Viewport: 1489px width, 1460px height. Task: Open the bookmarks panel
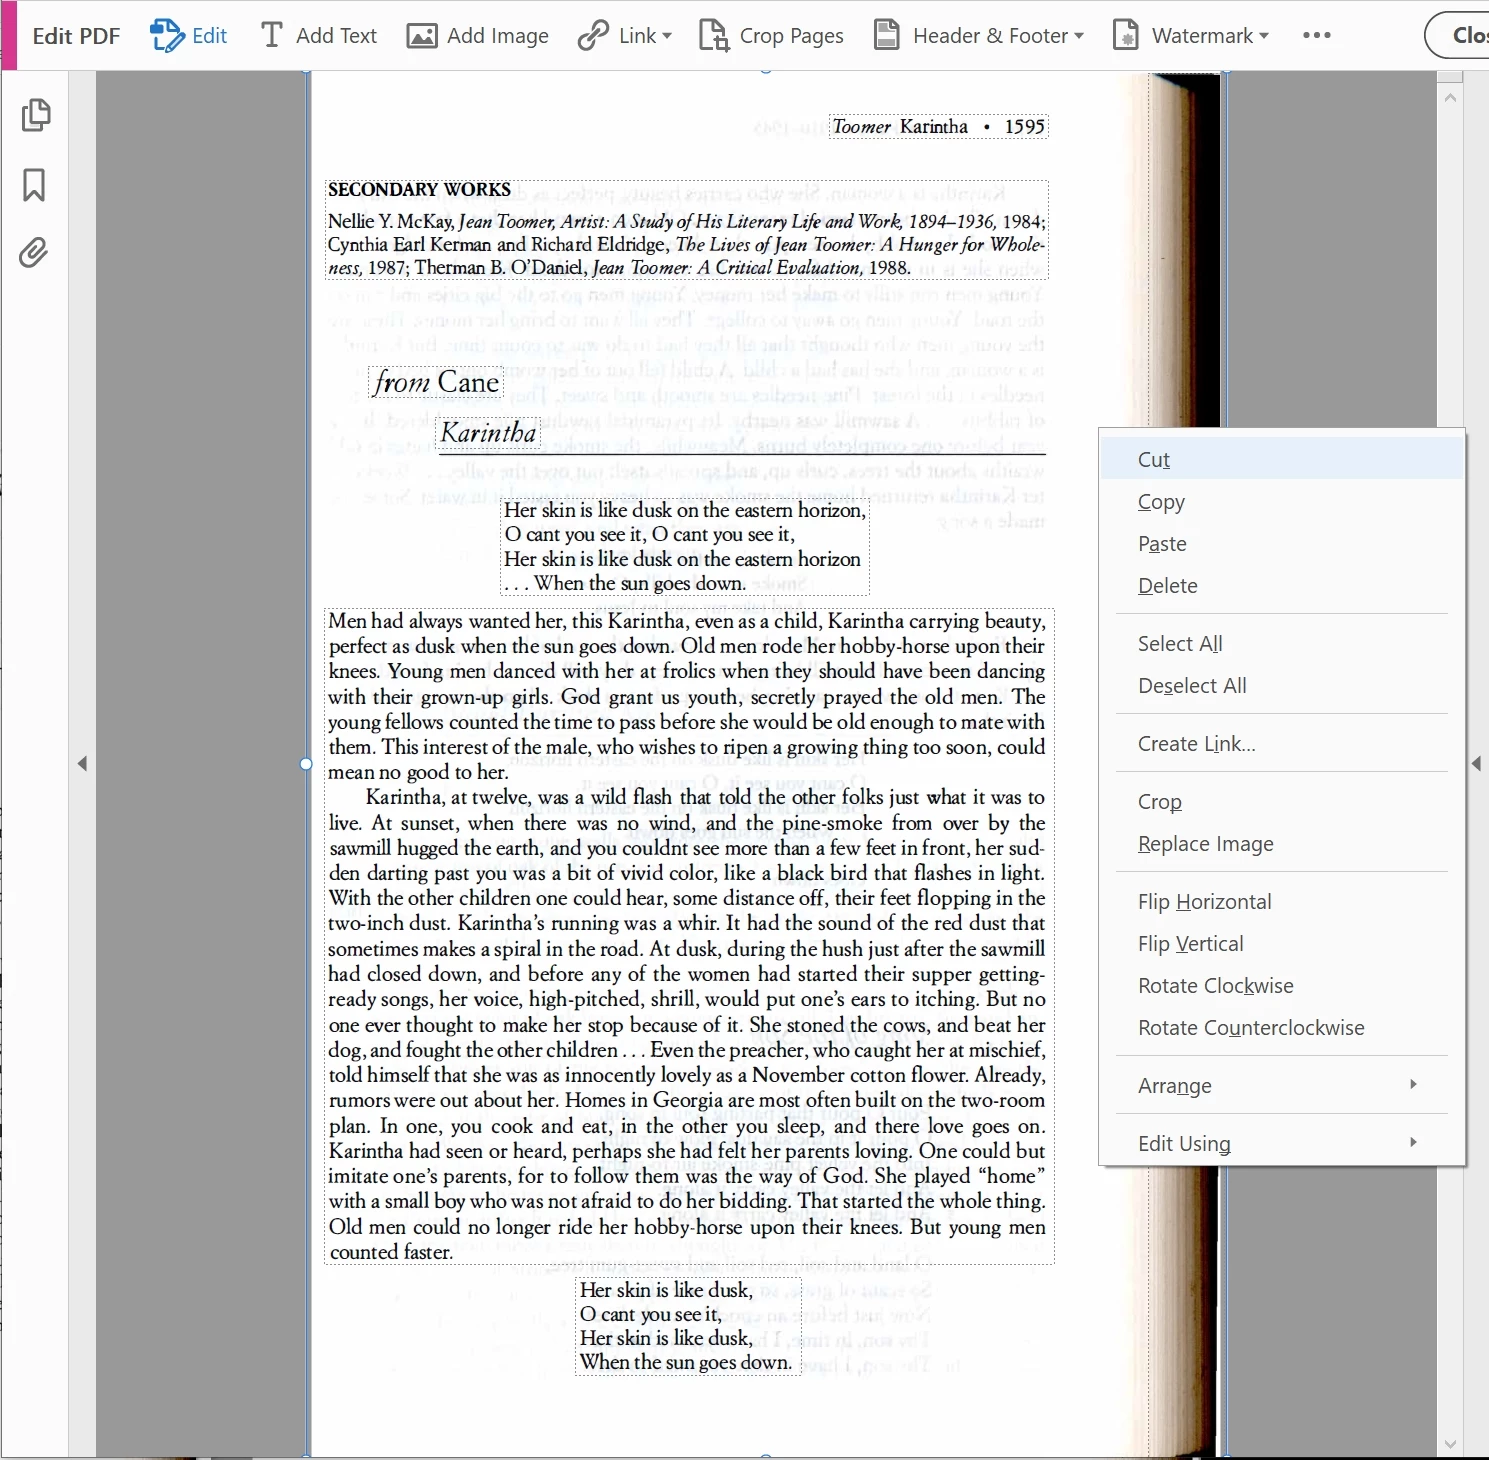pyautogui.click(x=34, y=184)
